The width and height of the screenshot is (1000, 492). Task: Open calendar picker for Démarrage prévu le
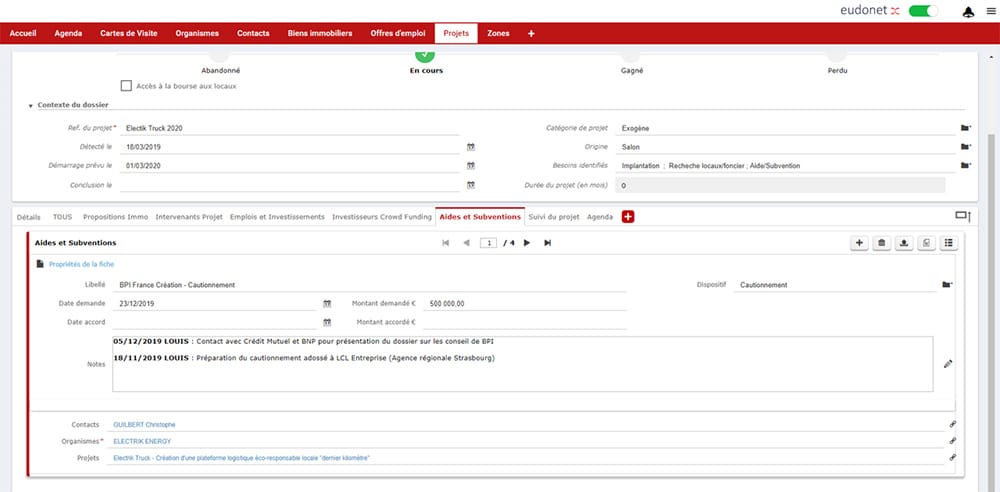point(471,166)
